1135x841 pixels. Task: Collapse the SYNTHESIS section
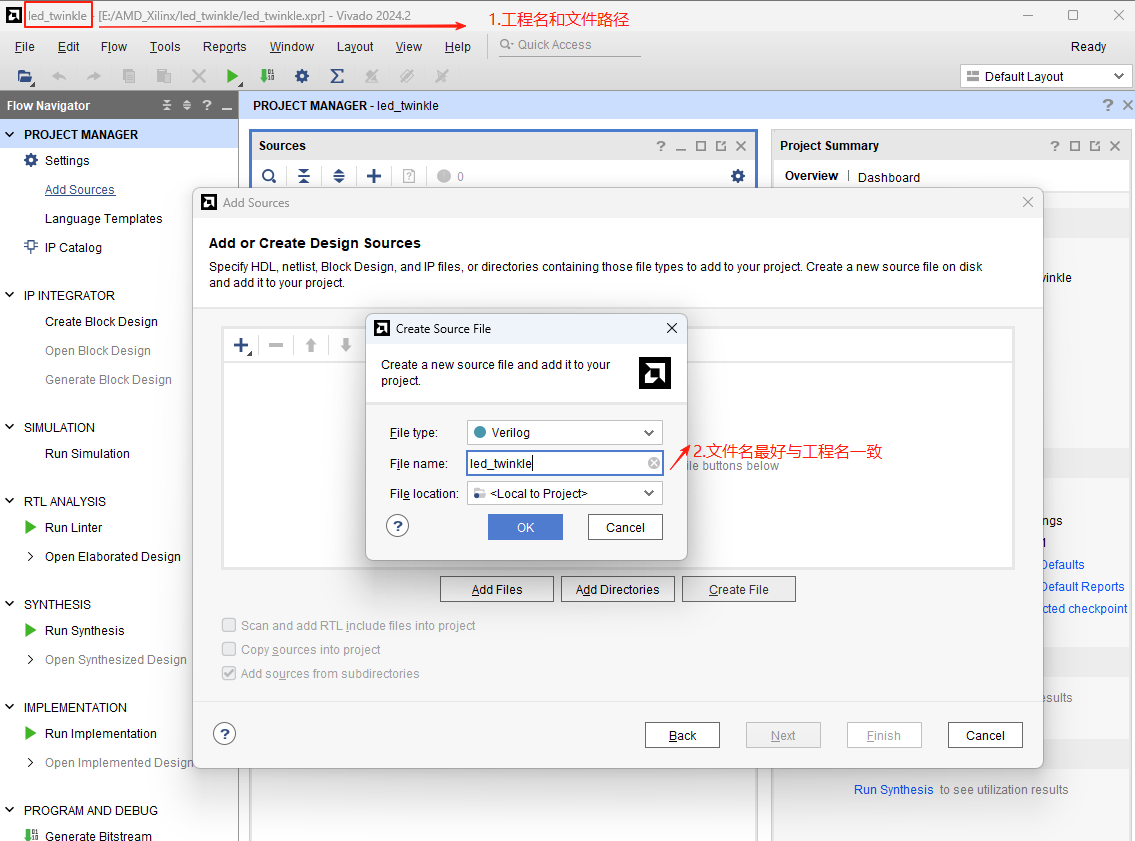[x=10, y=604]
